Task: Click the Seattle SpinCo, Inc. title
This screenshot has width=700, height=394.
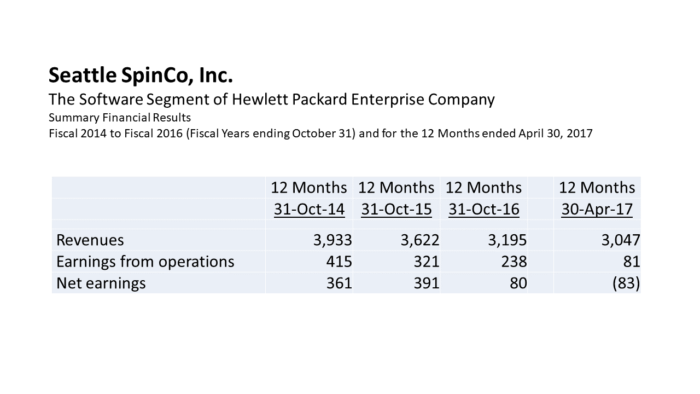Action: pos(141,75)
